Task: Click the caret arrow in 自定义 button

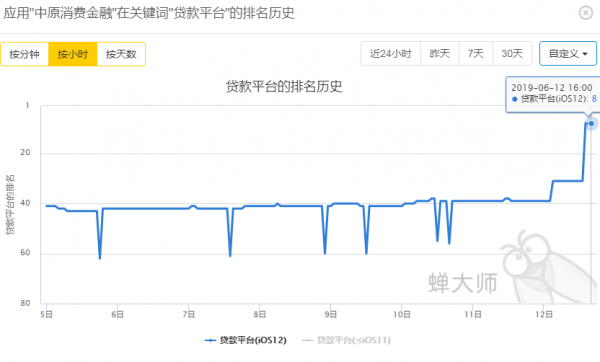Action: 585,54
